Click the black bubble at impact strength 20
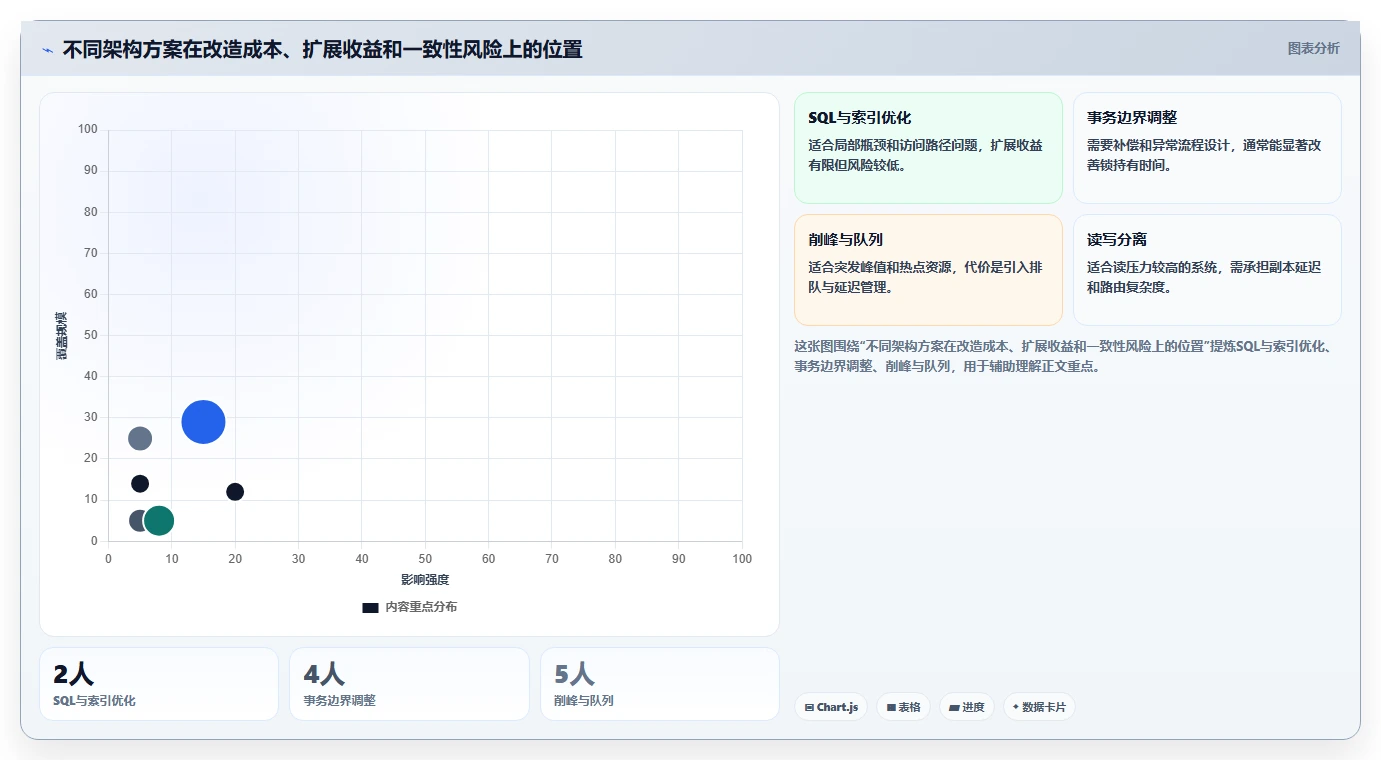This screenshot has width=1381, height=760. (x=235, y=492)
